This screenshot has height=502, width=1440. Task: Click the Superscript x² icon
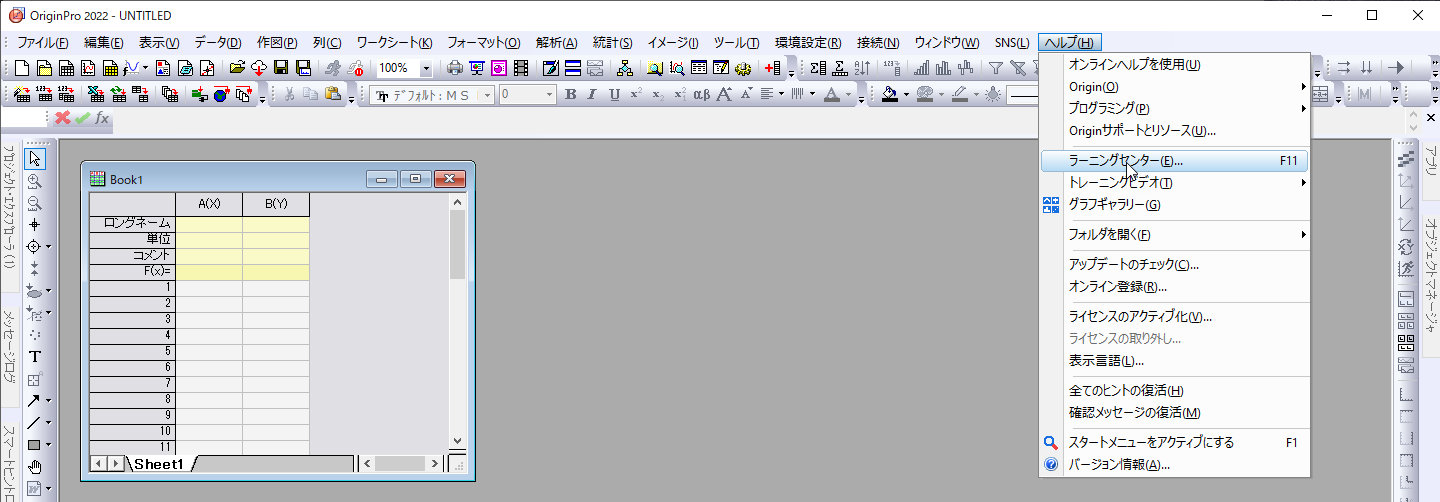(636, 94)
